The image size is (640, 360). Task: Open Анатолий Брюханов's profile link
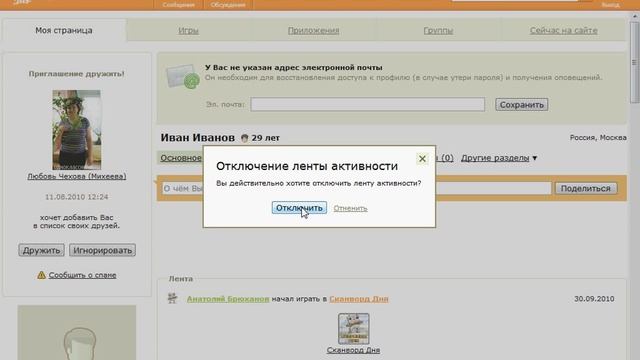[228, 299]
